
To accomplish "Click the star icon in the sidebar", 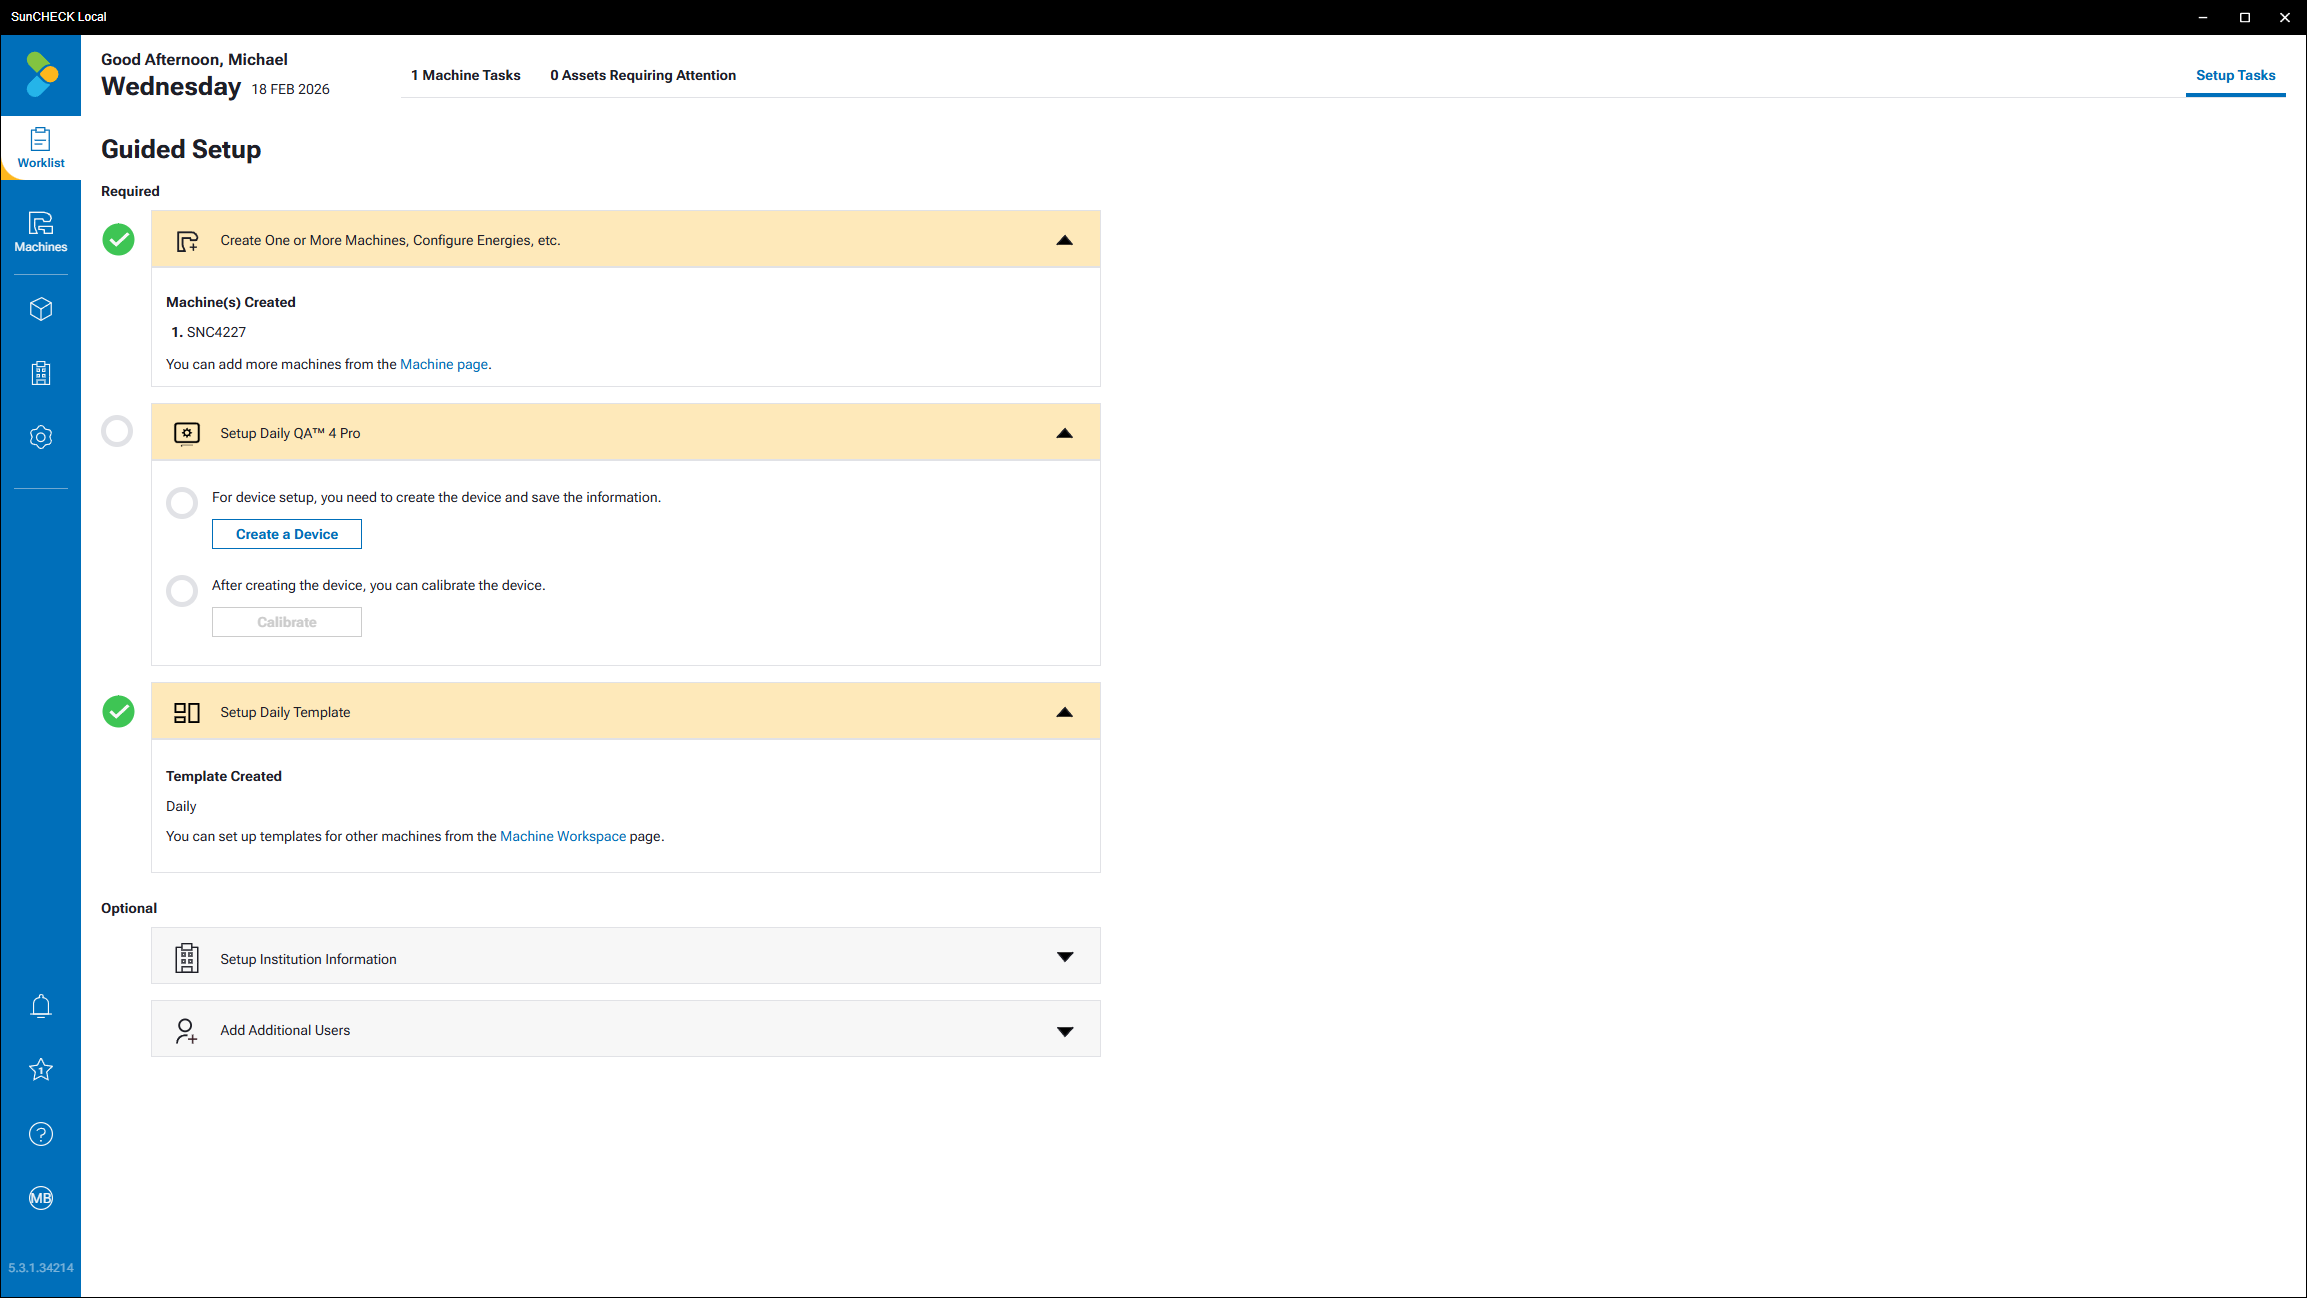I will click(x=40, y=1069).
